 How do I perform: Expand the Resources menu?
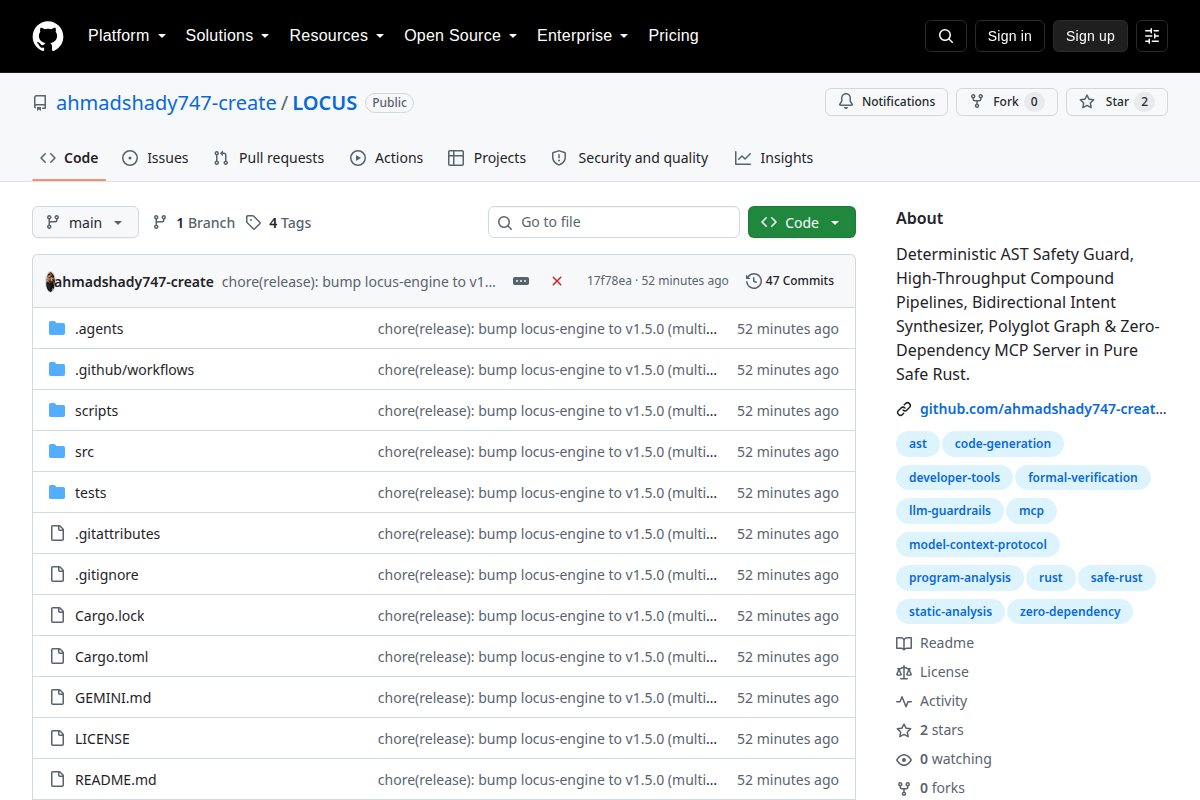[x=337, y=36]
